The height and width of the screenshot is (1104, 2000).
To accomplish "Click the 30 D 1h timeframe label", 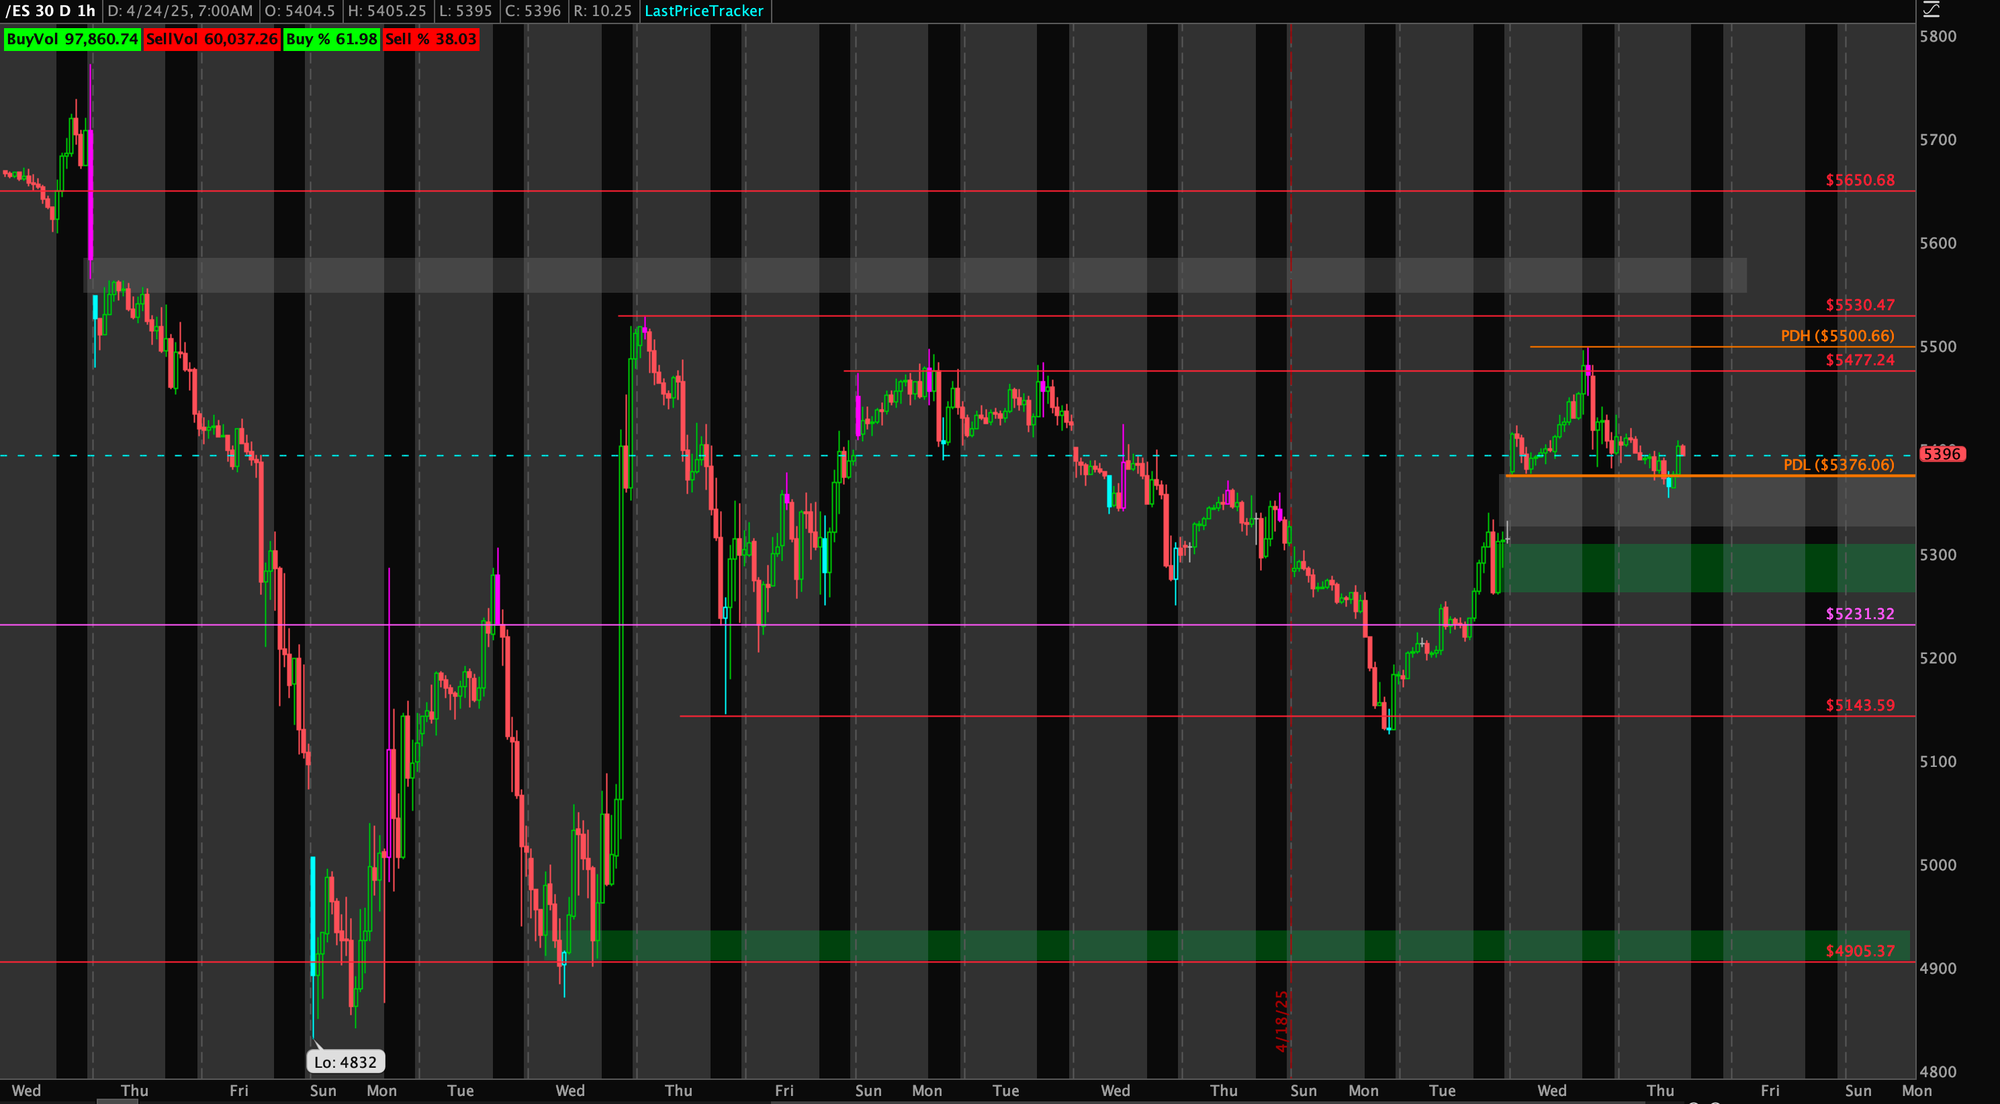I will click(x=64, y=11).
